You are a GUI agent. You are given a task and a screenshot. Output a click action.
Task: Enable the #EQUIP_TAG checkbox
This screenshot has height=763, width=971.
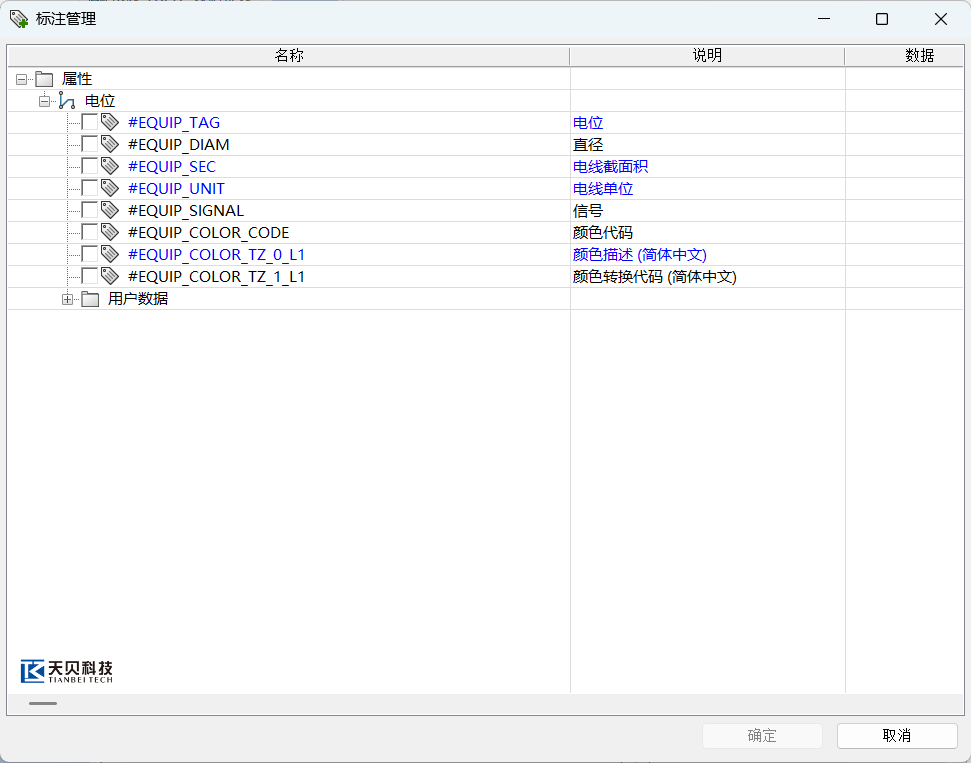(89, 122)
